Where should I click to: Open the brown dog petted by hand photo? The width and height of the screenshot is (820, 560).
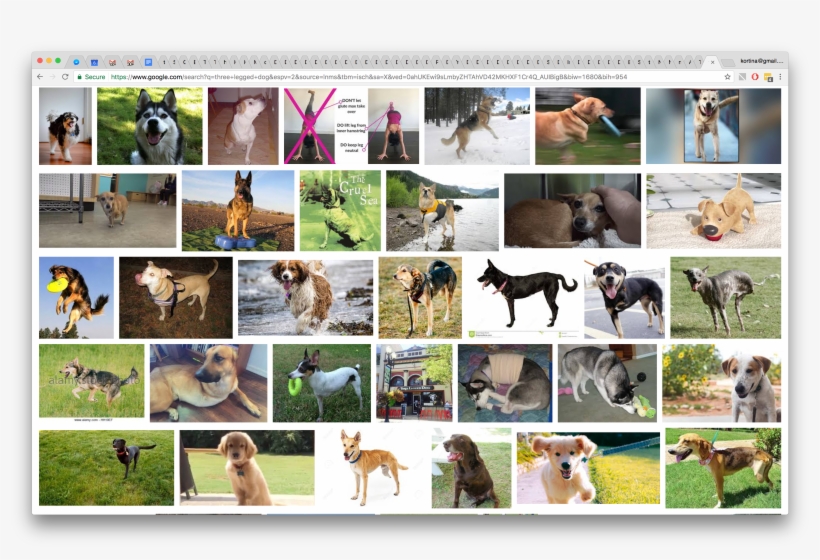pyautogui.click(x=572, y=211)
